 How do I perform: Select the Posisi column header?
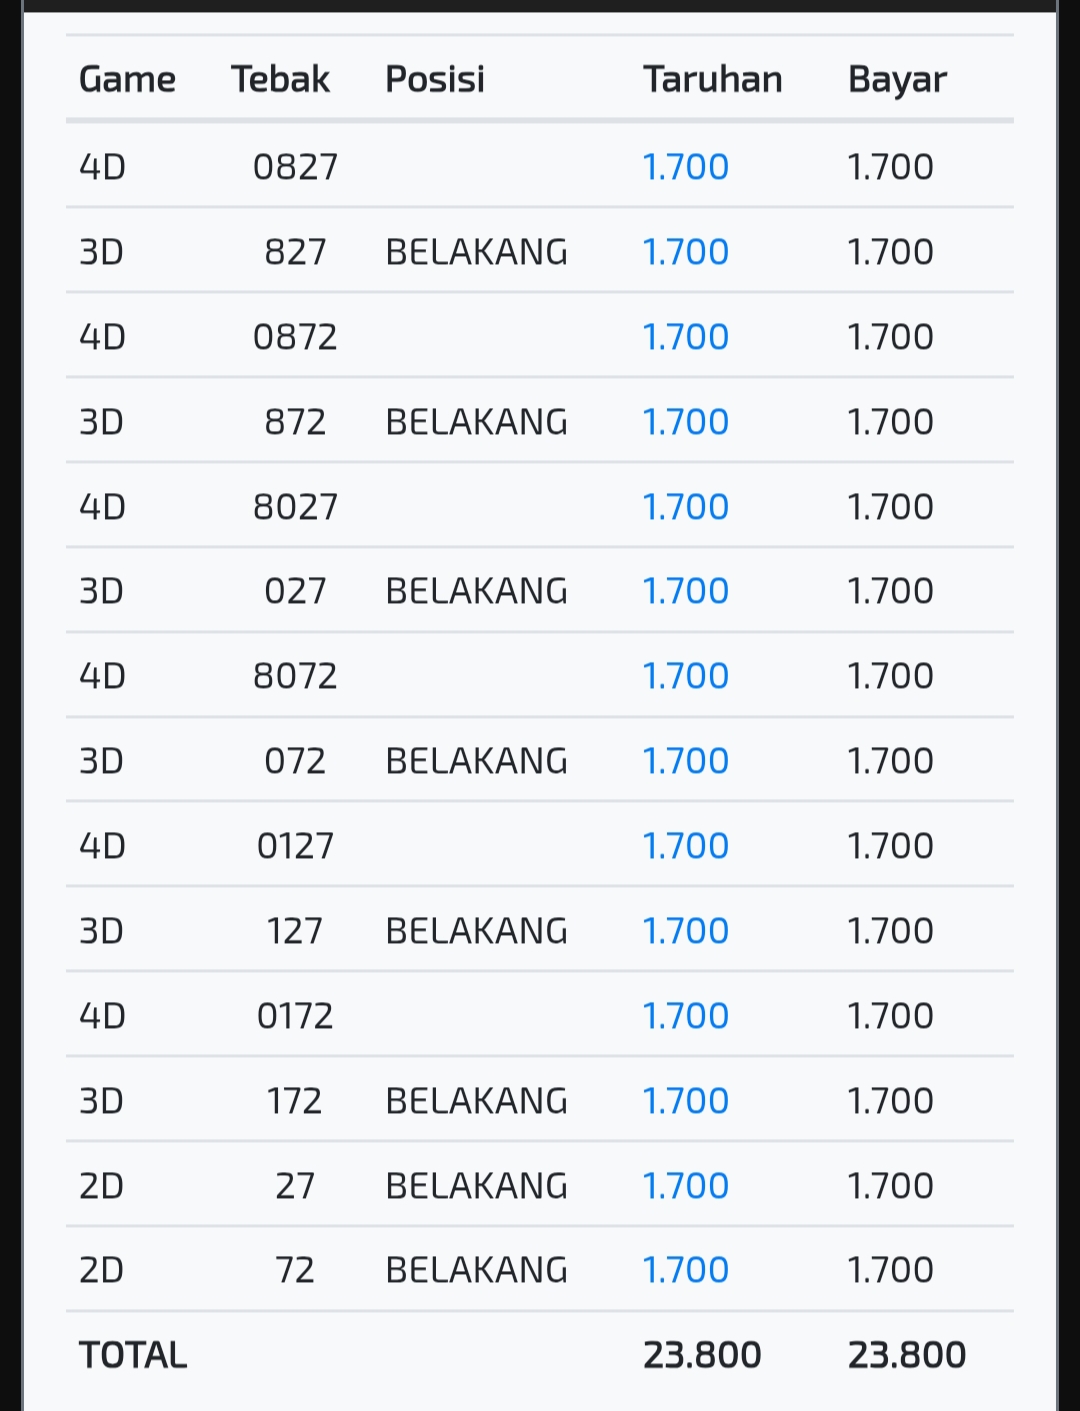435,79
